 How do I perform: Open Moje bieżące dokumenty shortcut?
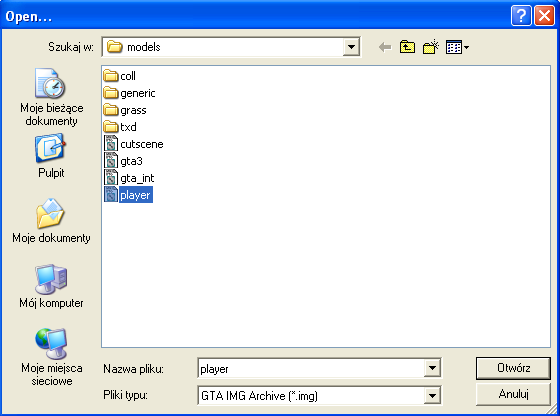tap(51, 97)
